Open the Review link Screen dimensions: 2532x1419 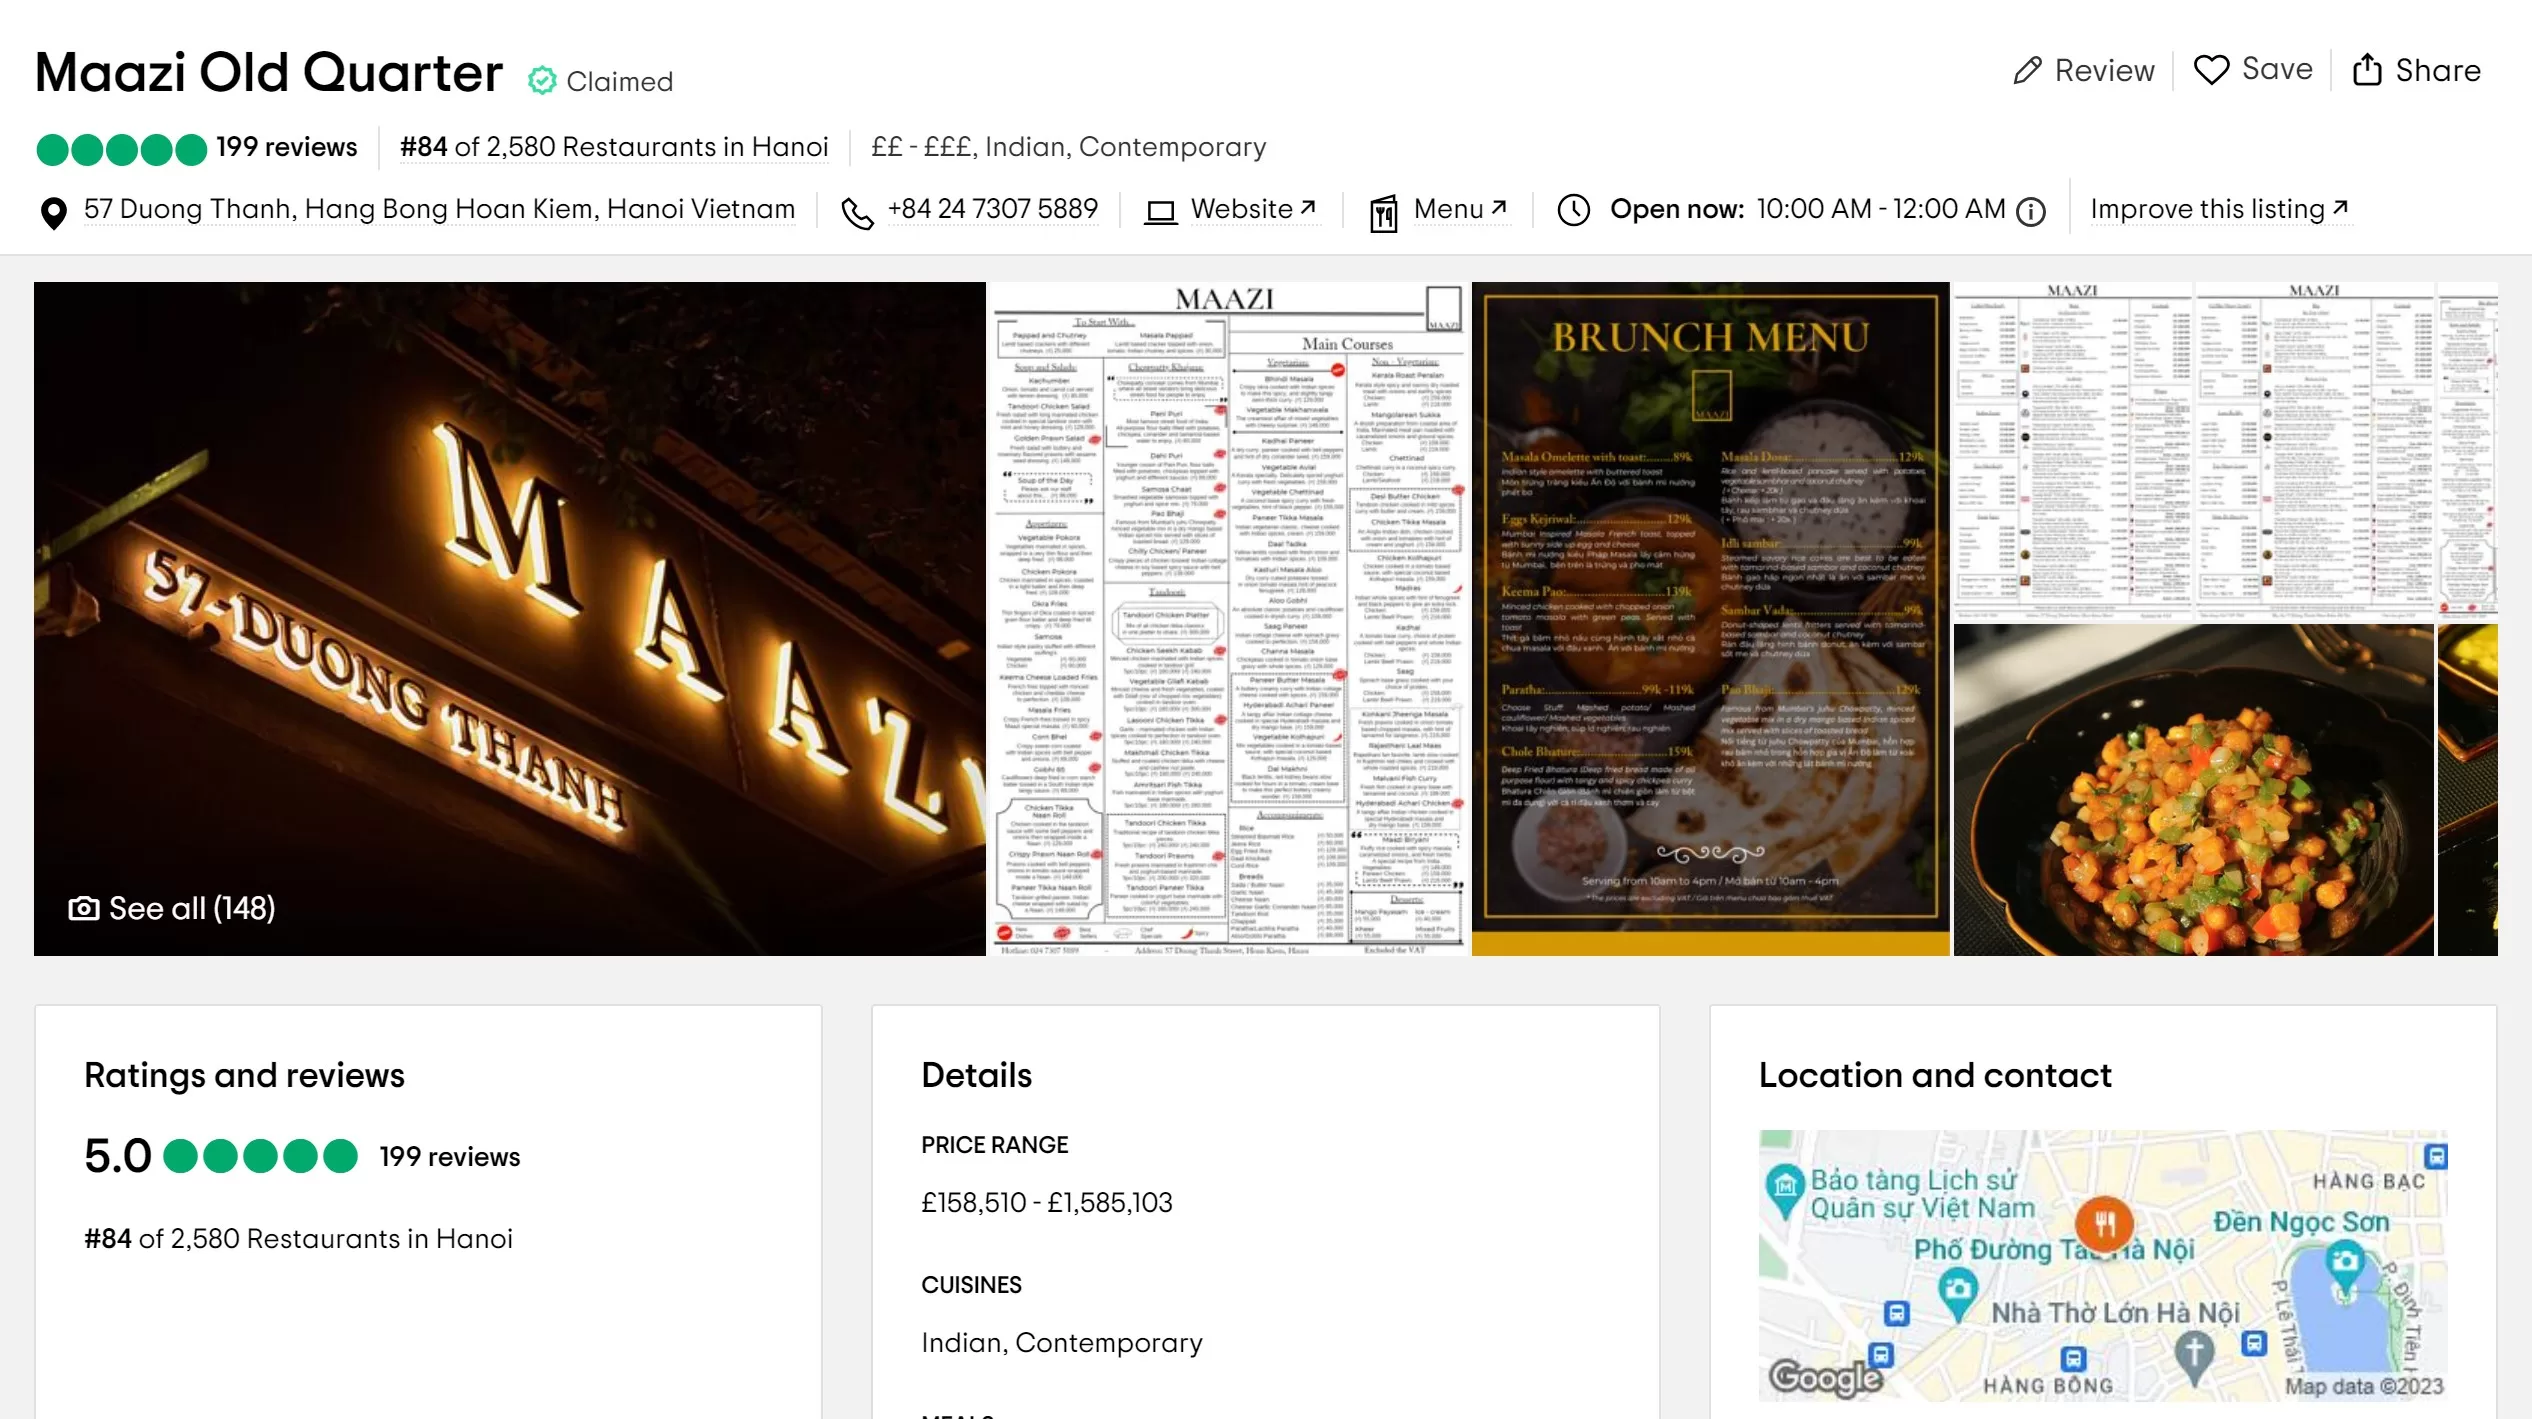click(2084, 70)
